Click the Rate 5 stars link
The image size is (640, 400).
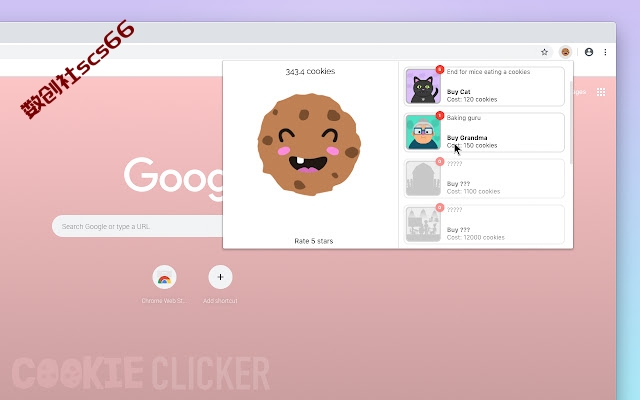point(313,241)
